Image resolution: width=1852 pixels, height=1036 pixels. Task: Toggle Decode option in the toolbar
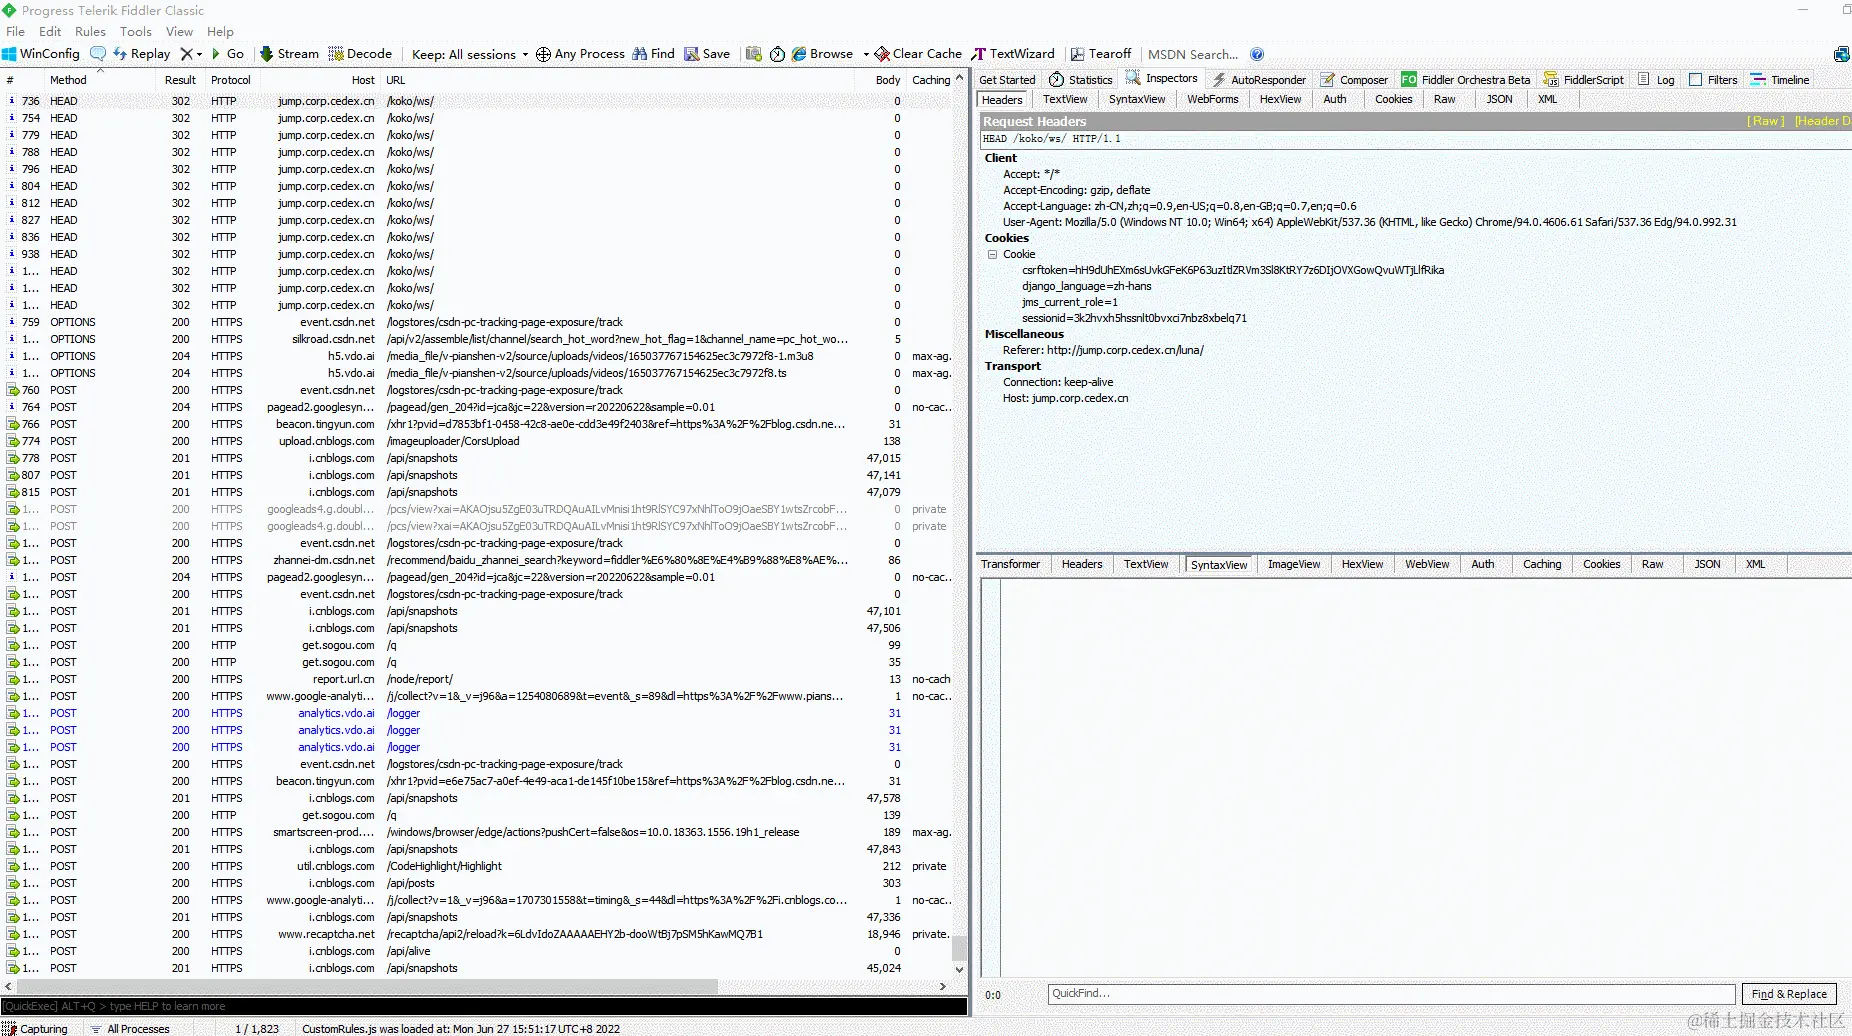[x=360, y=54]
